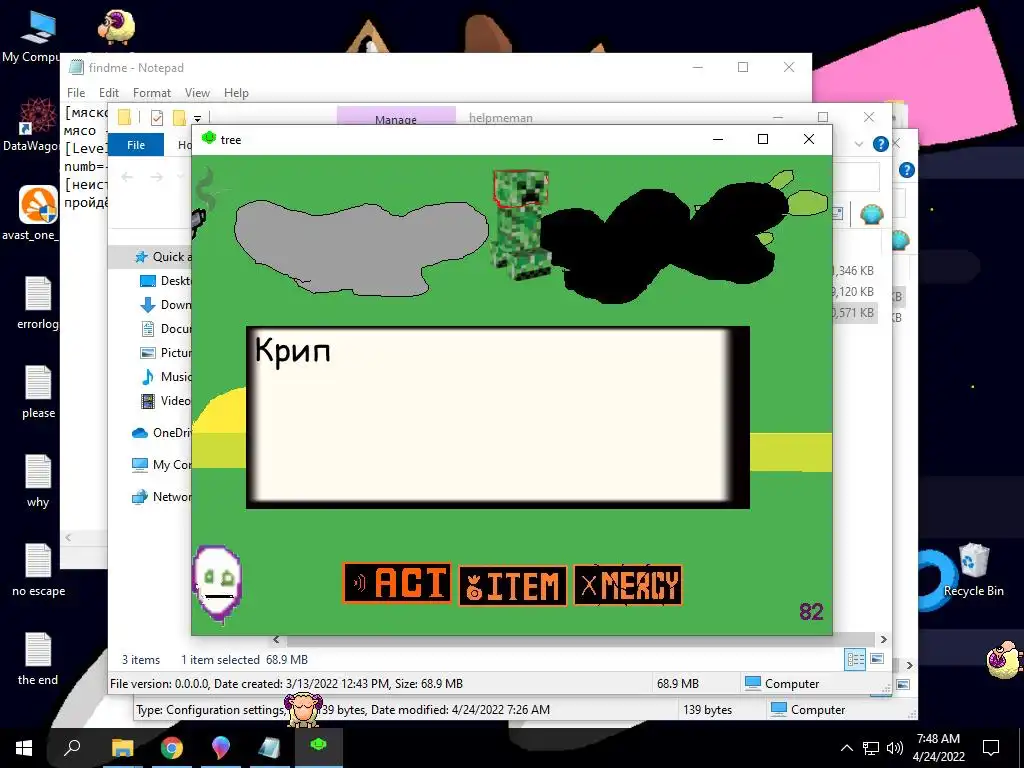Viewport: 1024px width, 768px height.
Task: Switch Explorer to large icons view
Action: pos(877,659)
